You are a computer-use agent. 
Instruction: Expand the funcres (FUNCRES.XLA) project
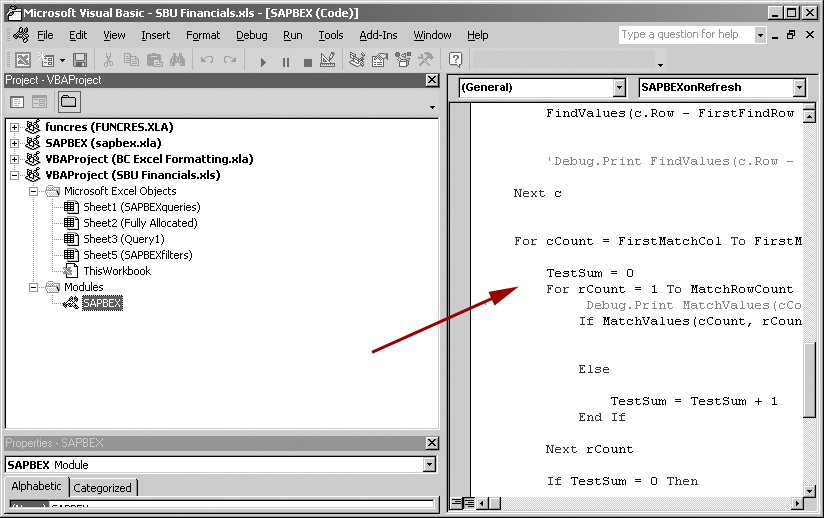(x=14, y=127)
